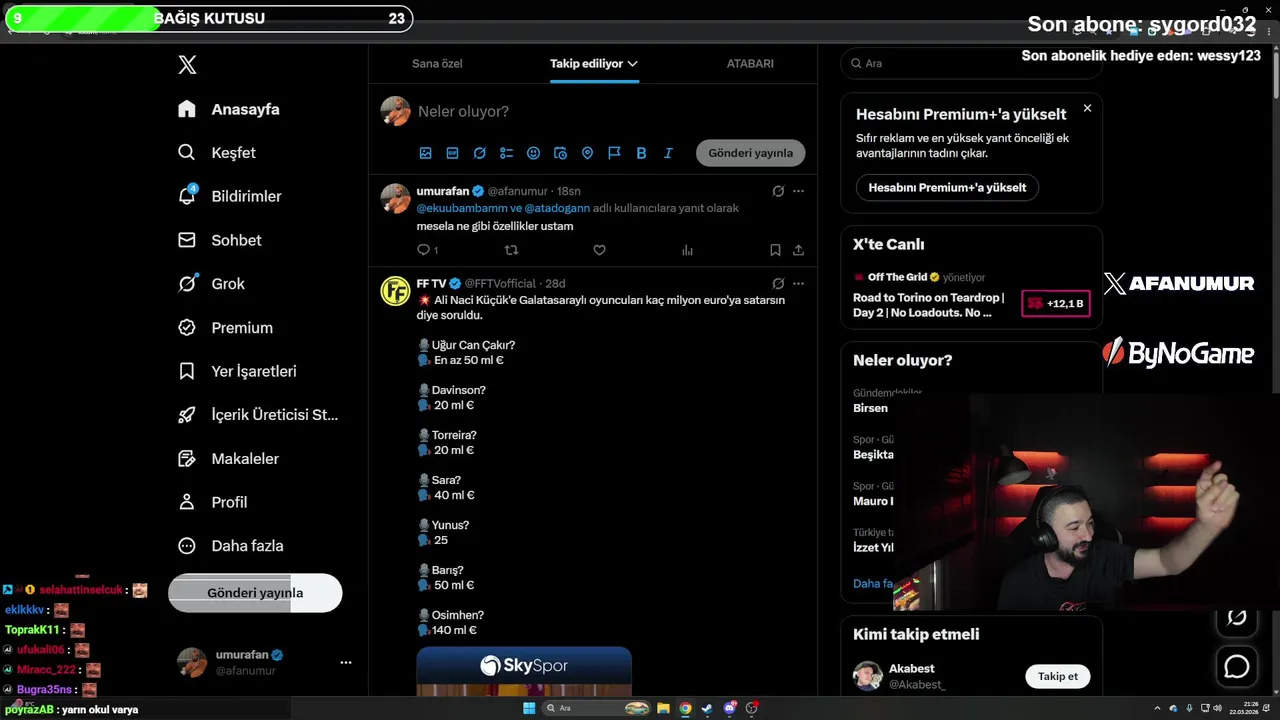The height and width of the screenshot is (720, 1280).
Task: Expand the Takip ediliyor dropdown arrow
Action: (632, 63)
